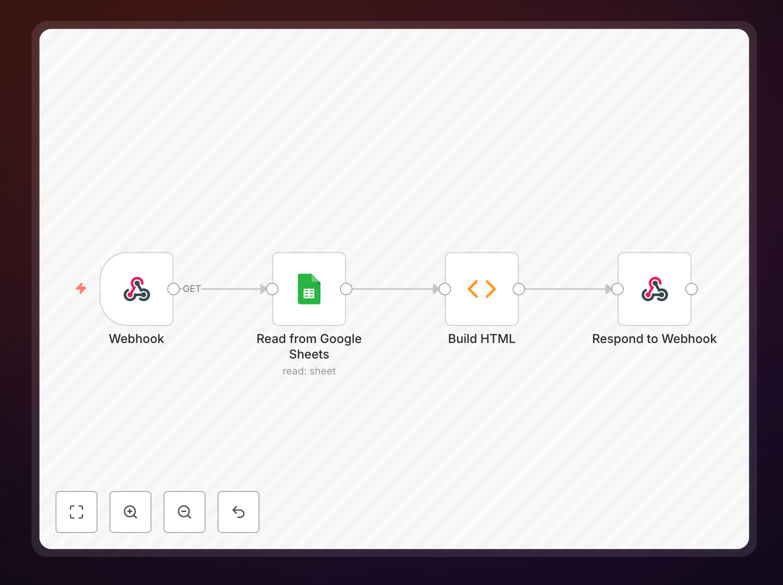Click the 'read: sheet' subtitle text
The height and width of the screenshot is (585, 783).
[x=309, y=371]
